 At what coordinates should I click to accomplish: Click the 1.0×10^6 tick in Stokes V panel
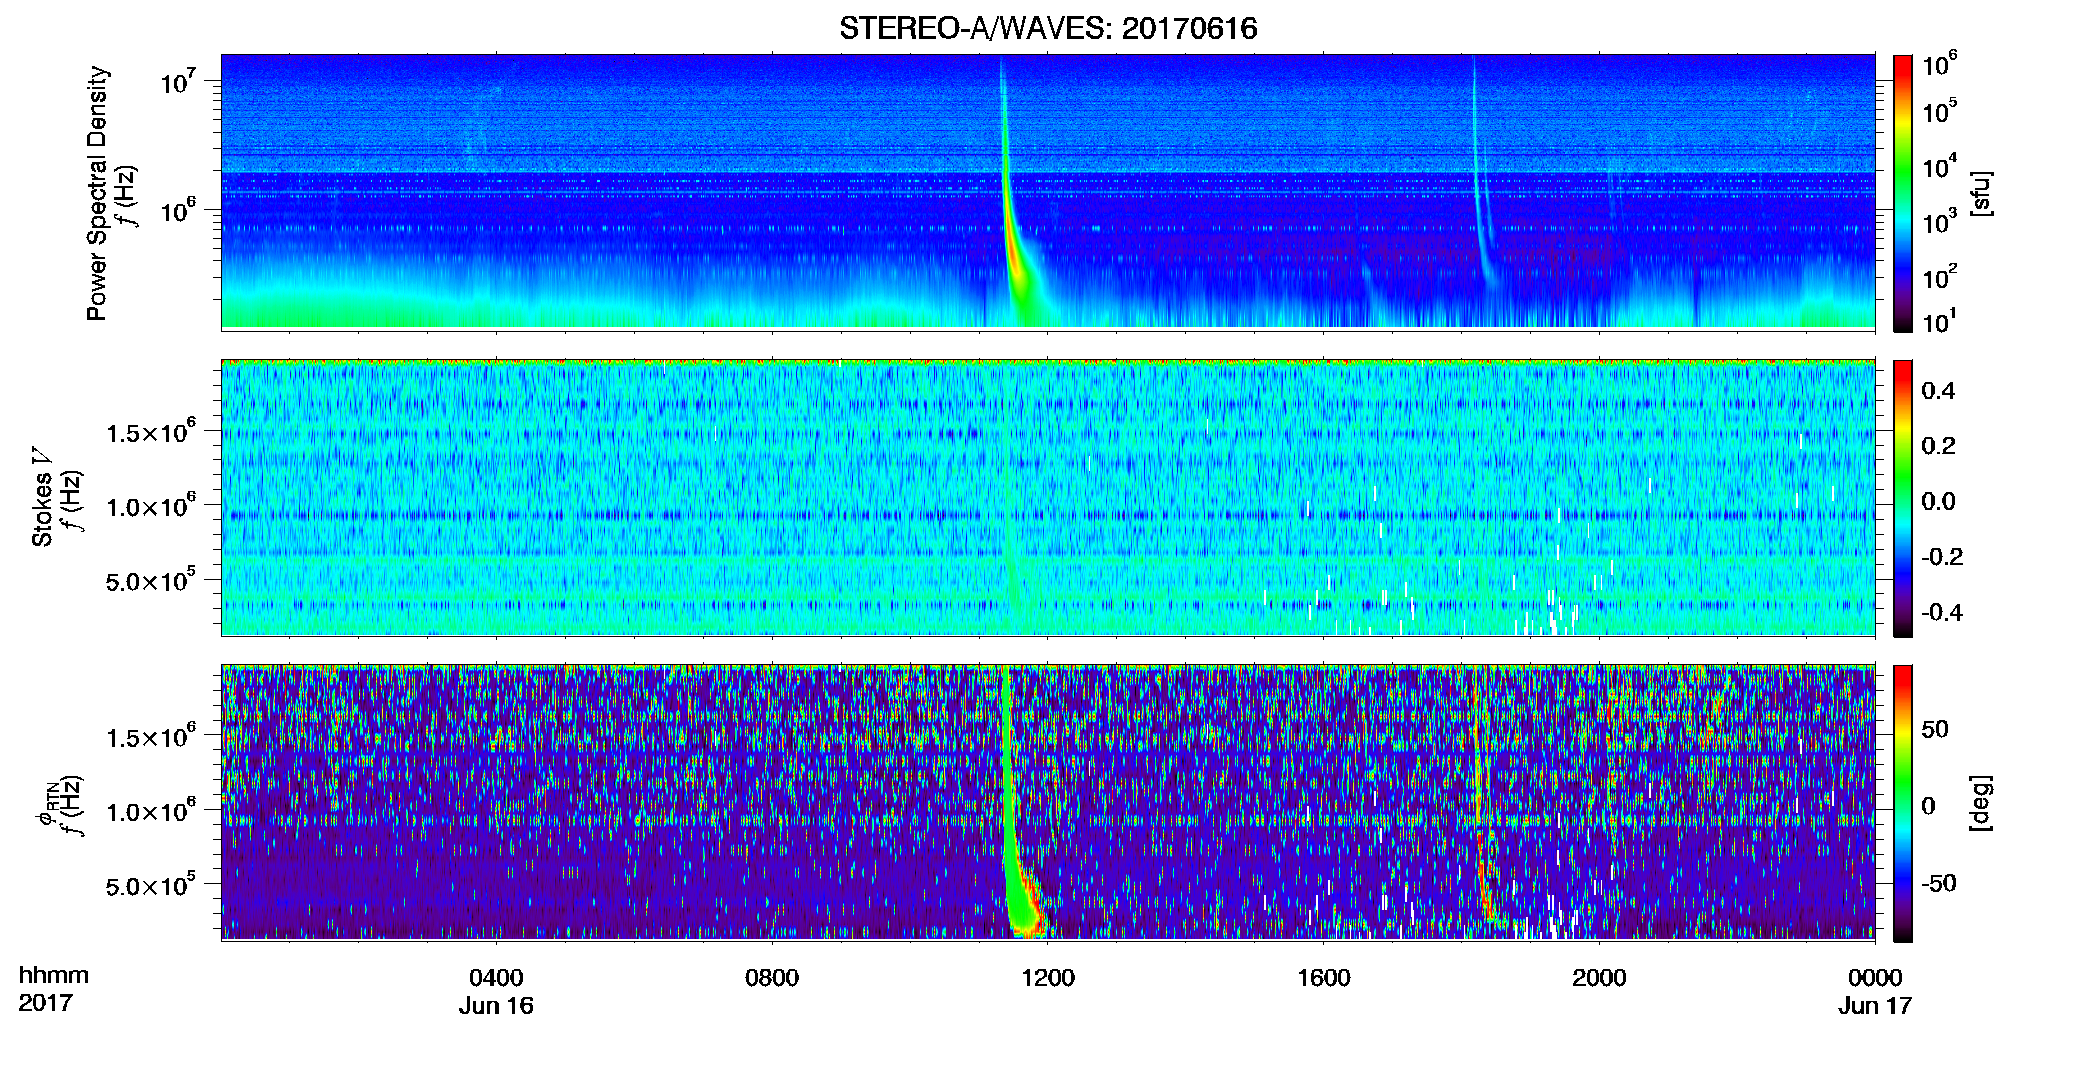(x=151, y=506)
